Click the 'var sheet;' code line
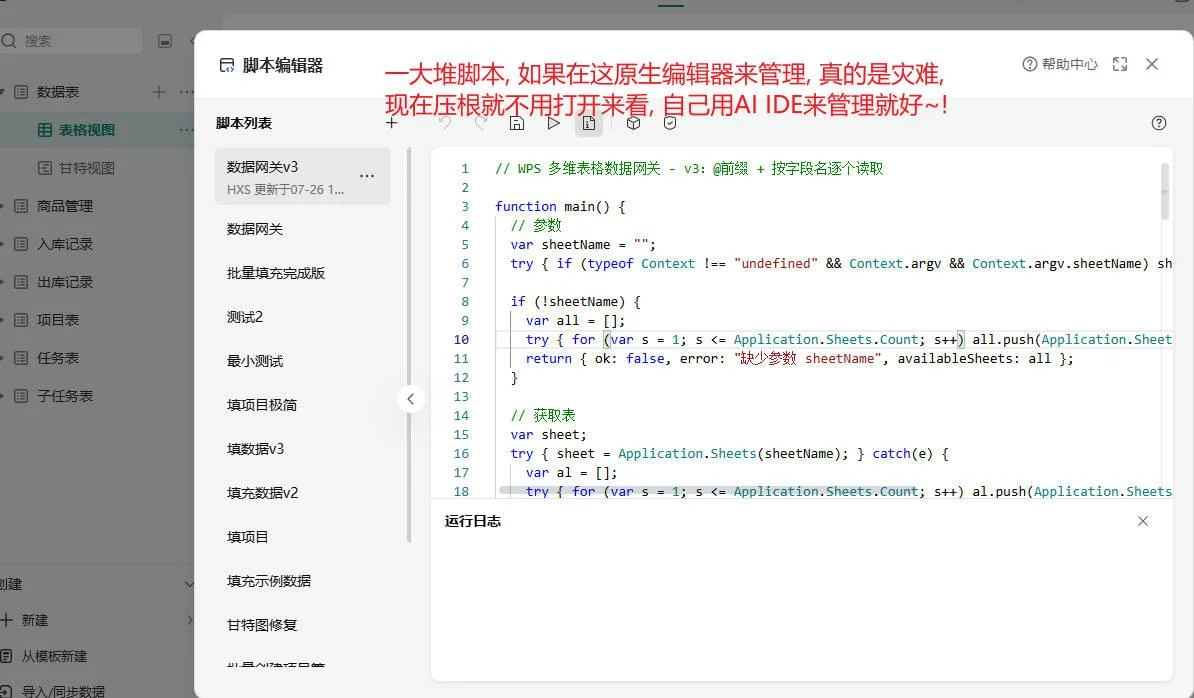1194x698 pixels. (x=548, y=435)
